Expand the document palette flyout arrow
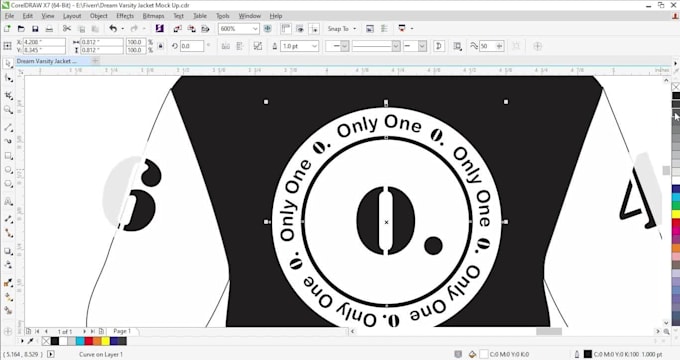 [22, 341]
